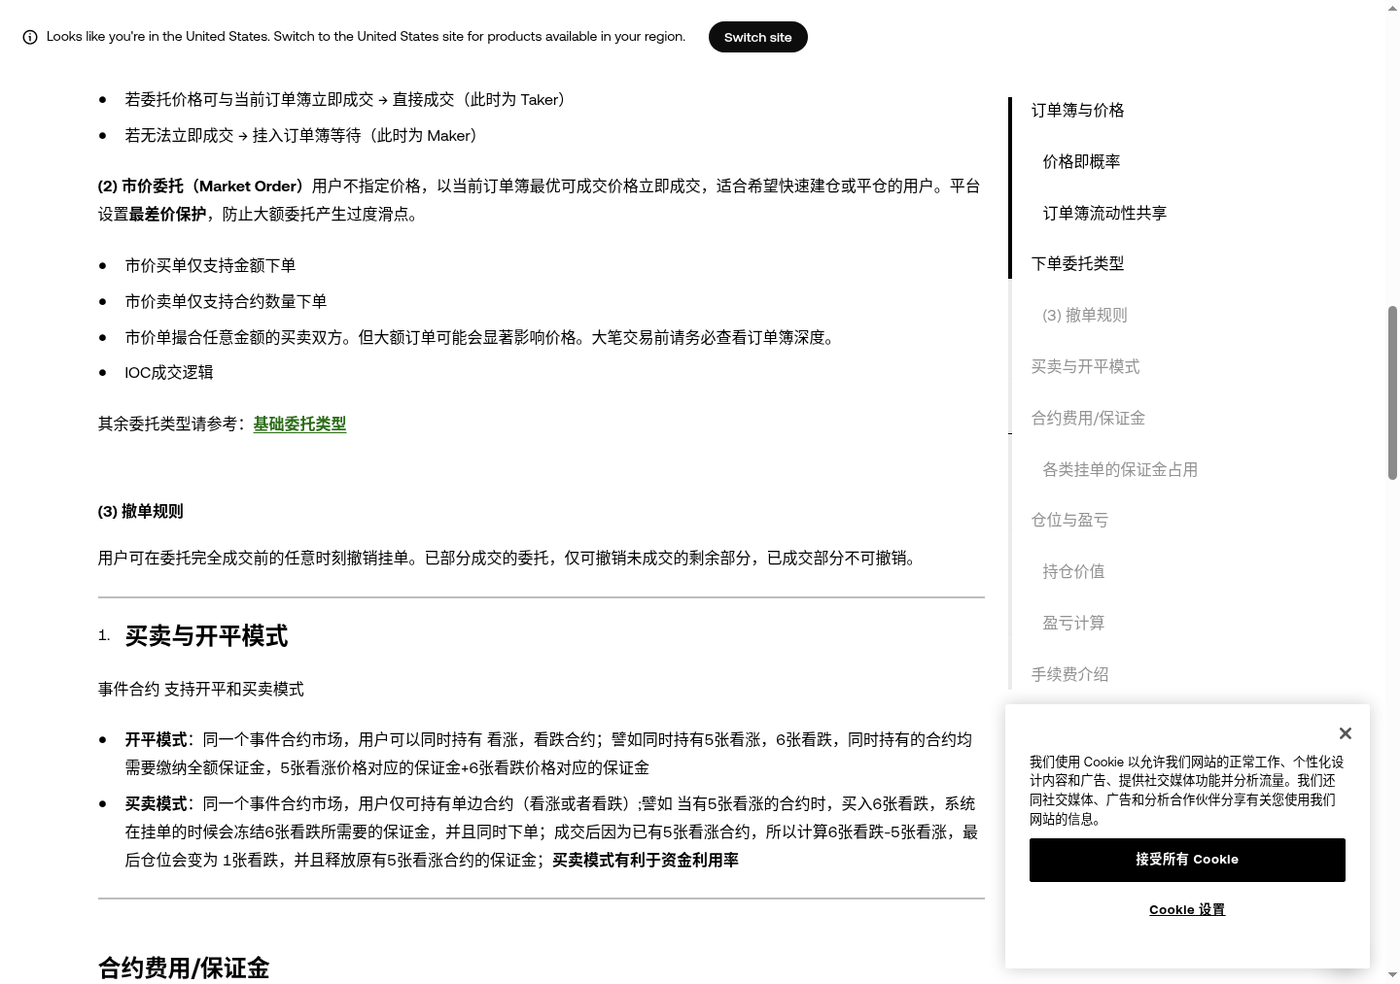Click the info icon in region banner
This screenshot has width=1400, height=984.
point(30,37)
